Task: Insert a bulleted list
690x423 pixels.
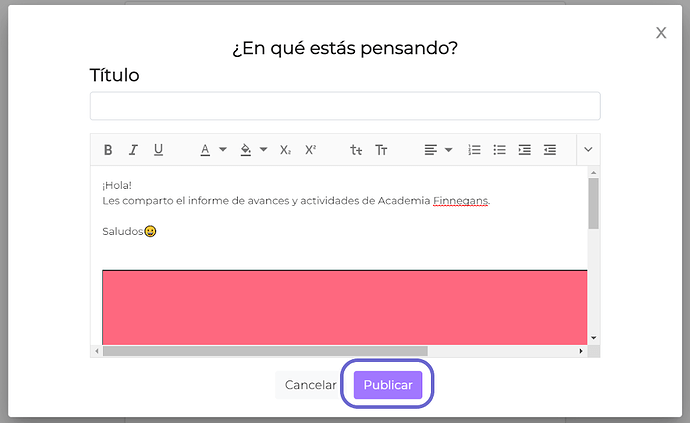Action: click(x=499, y=150)
